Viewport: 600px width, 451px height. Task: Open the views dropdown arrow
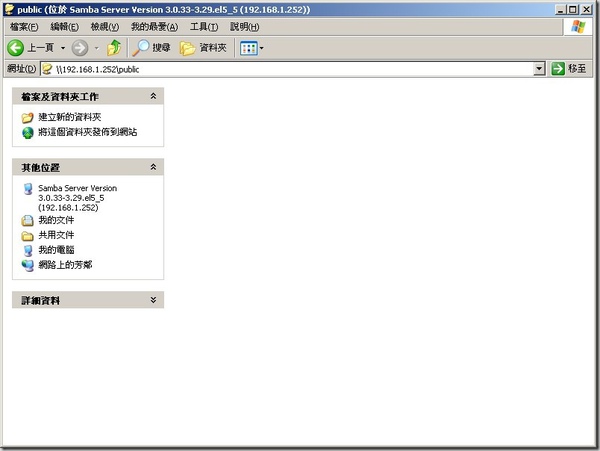pyautogui.click(x=262, y=48)
